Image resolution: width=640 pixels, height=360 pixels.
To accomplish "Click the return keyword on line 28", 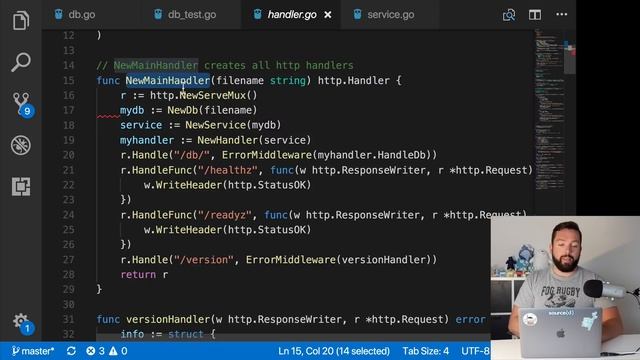I will point(138,275).
